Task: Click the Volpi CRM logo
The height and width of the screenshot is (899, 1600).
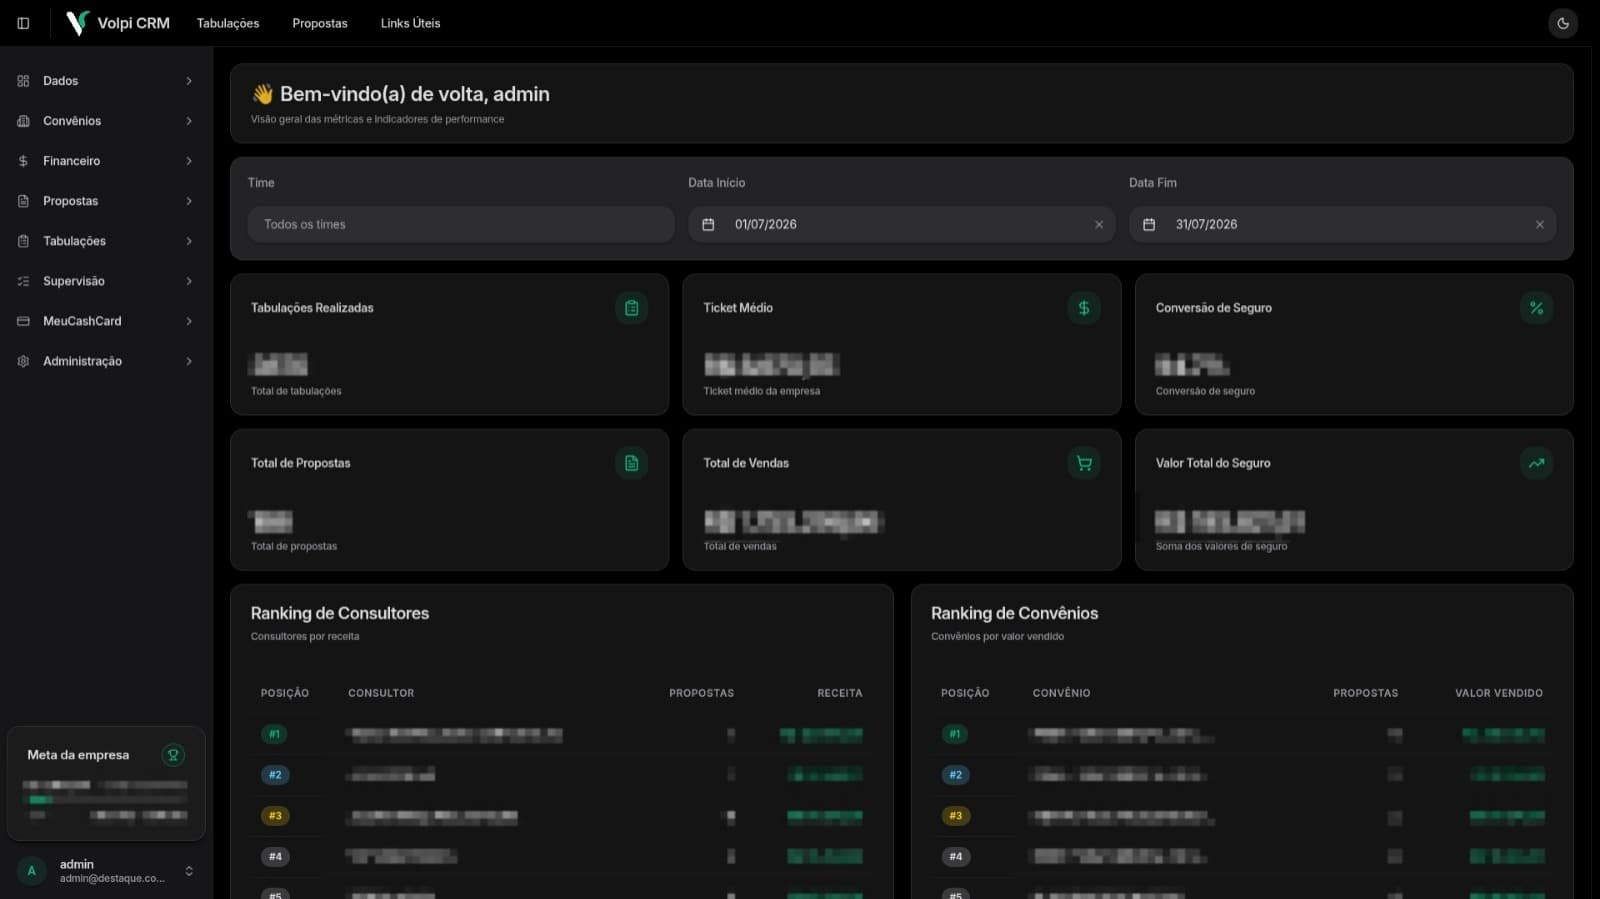Action: point(118,23)
